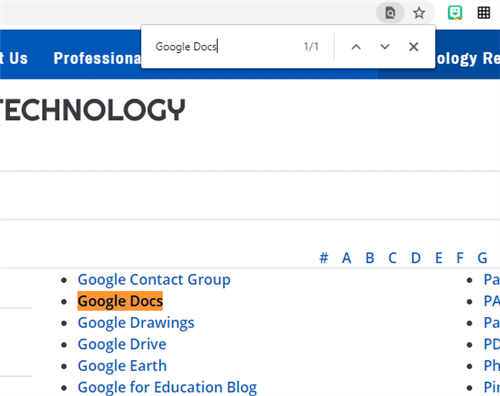Open the Technology Resources nav item

(x=468, y=58)
